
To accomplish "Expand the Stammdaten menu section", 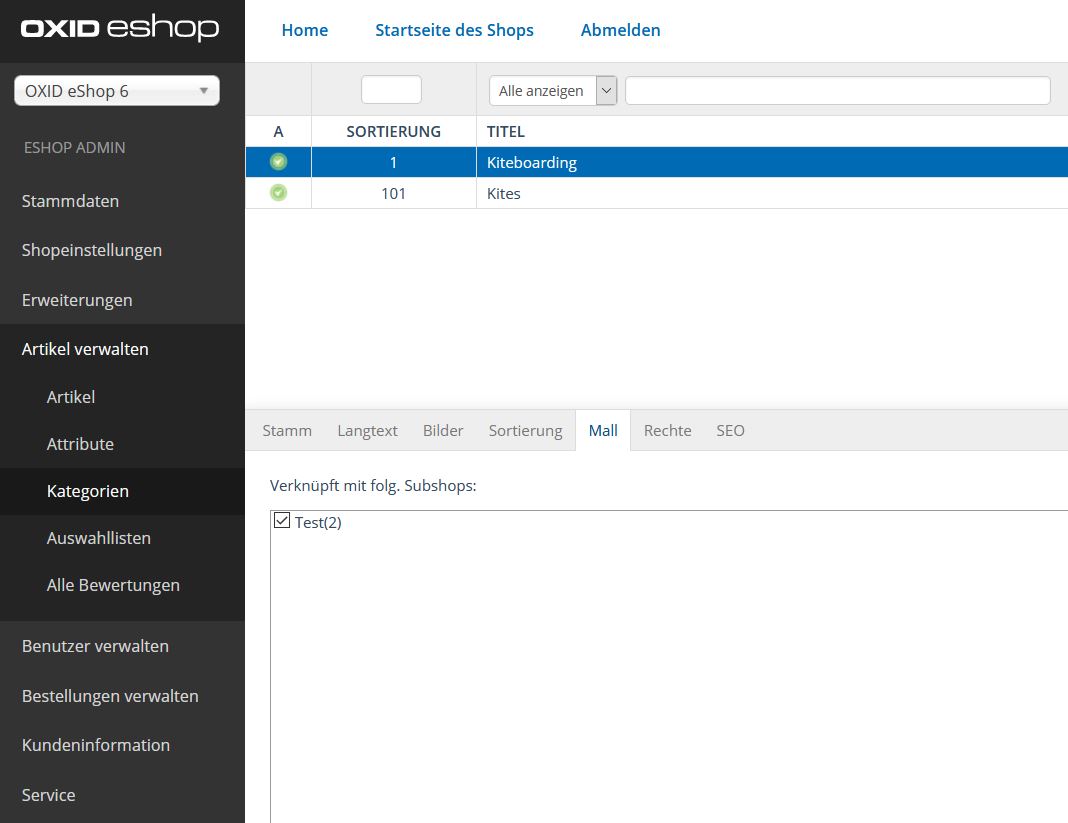I will click(70, 201).
